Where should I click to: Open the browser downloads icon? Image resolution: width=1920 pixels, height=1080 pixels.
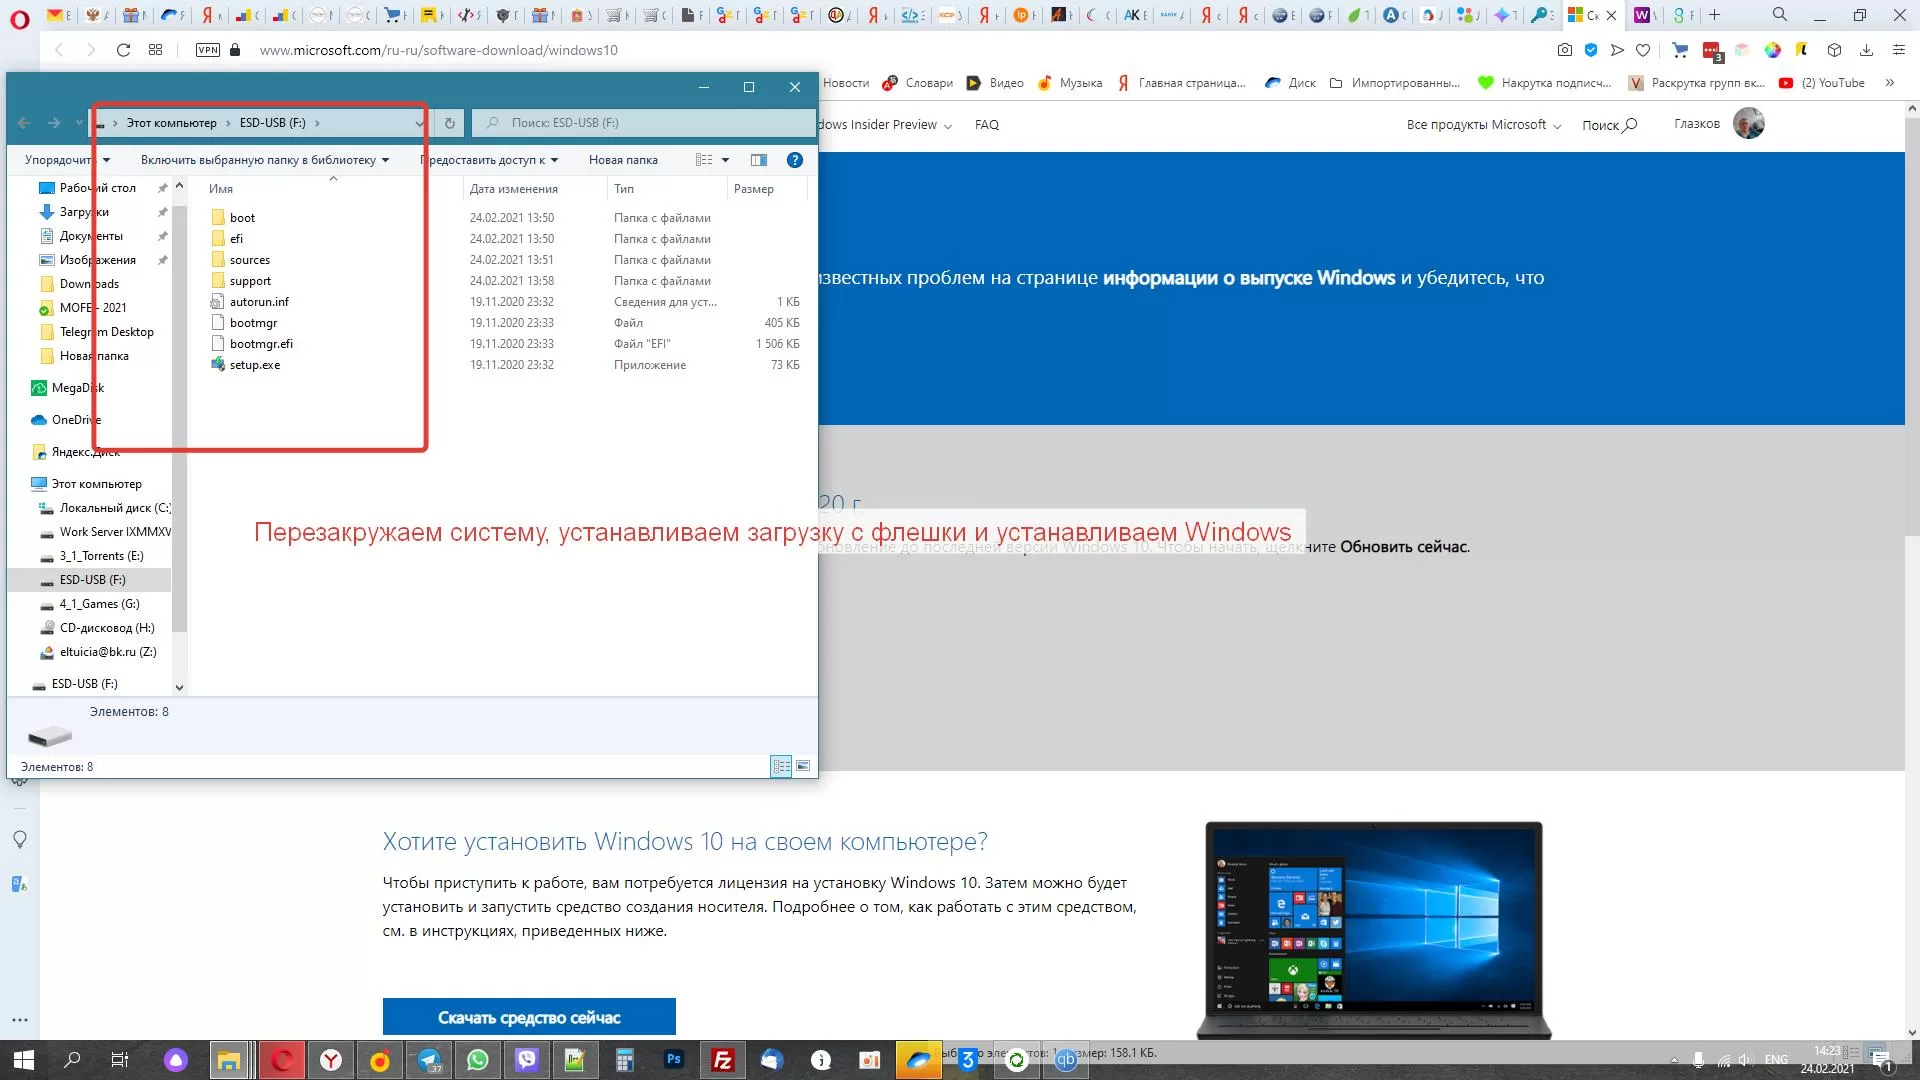[1866, 50]
